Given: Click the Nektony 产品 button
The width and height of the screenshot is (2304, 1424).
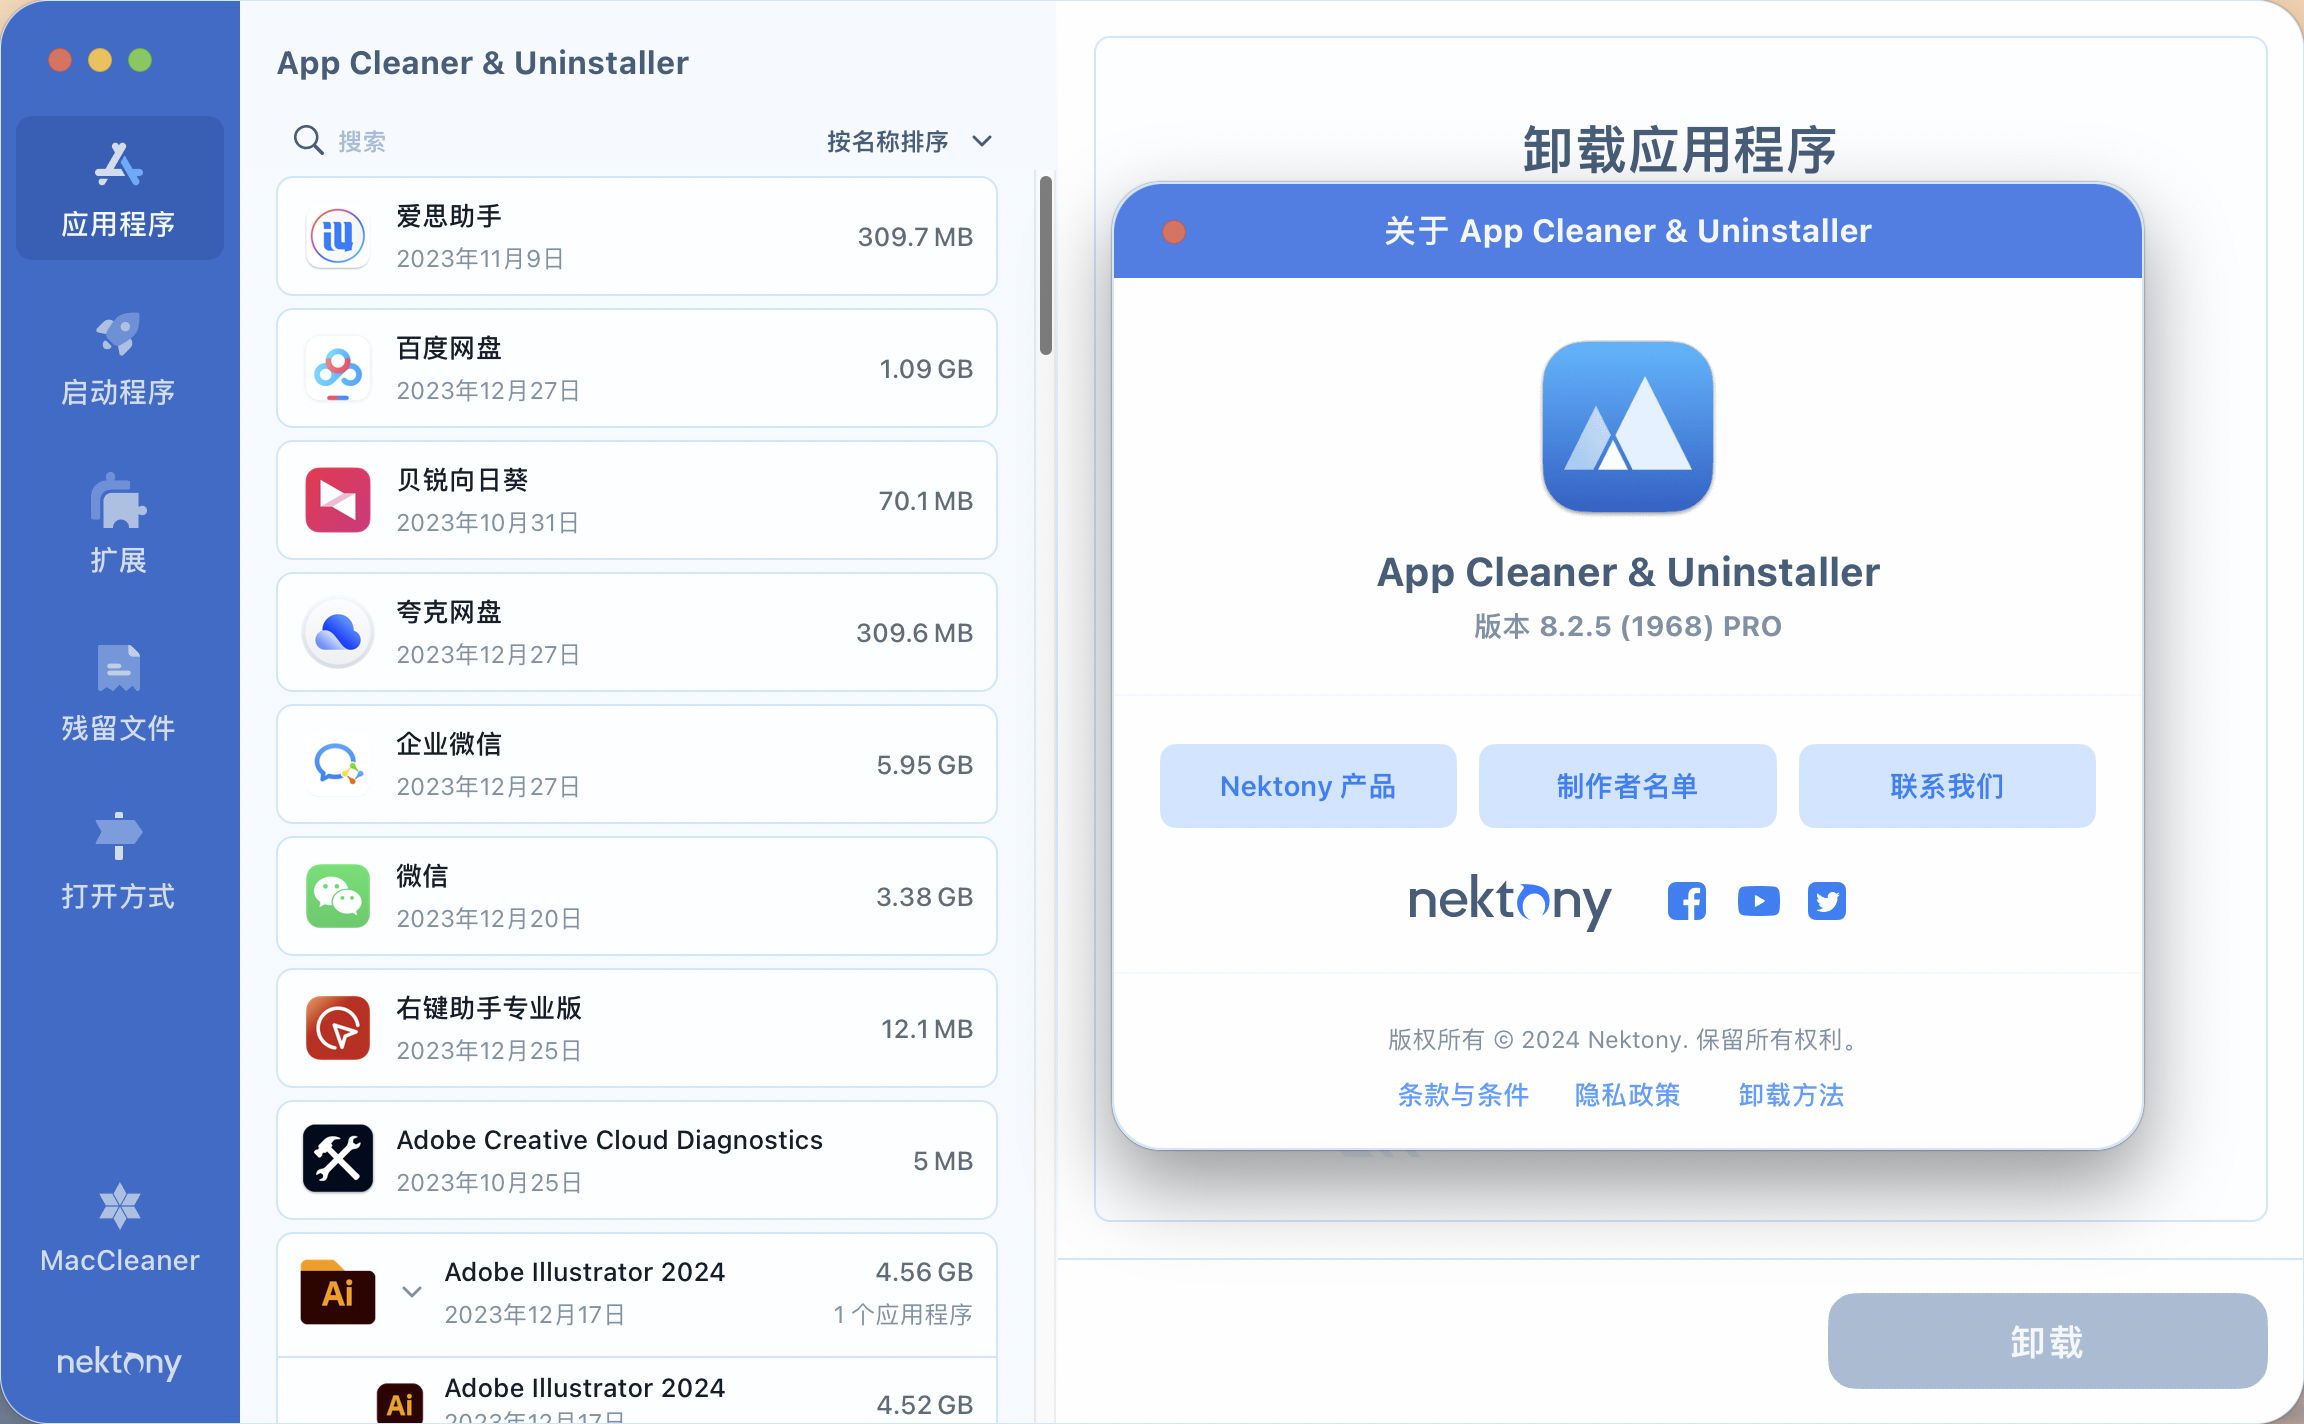Looking at the screenshot, I should click(1308, 786).
